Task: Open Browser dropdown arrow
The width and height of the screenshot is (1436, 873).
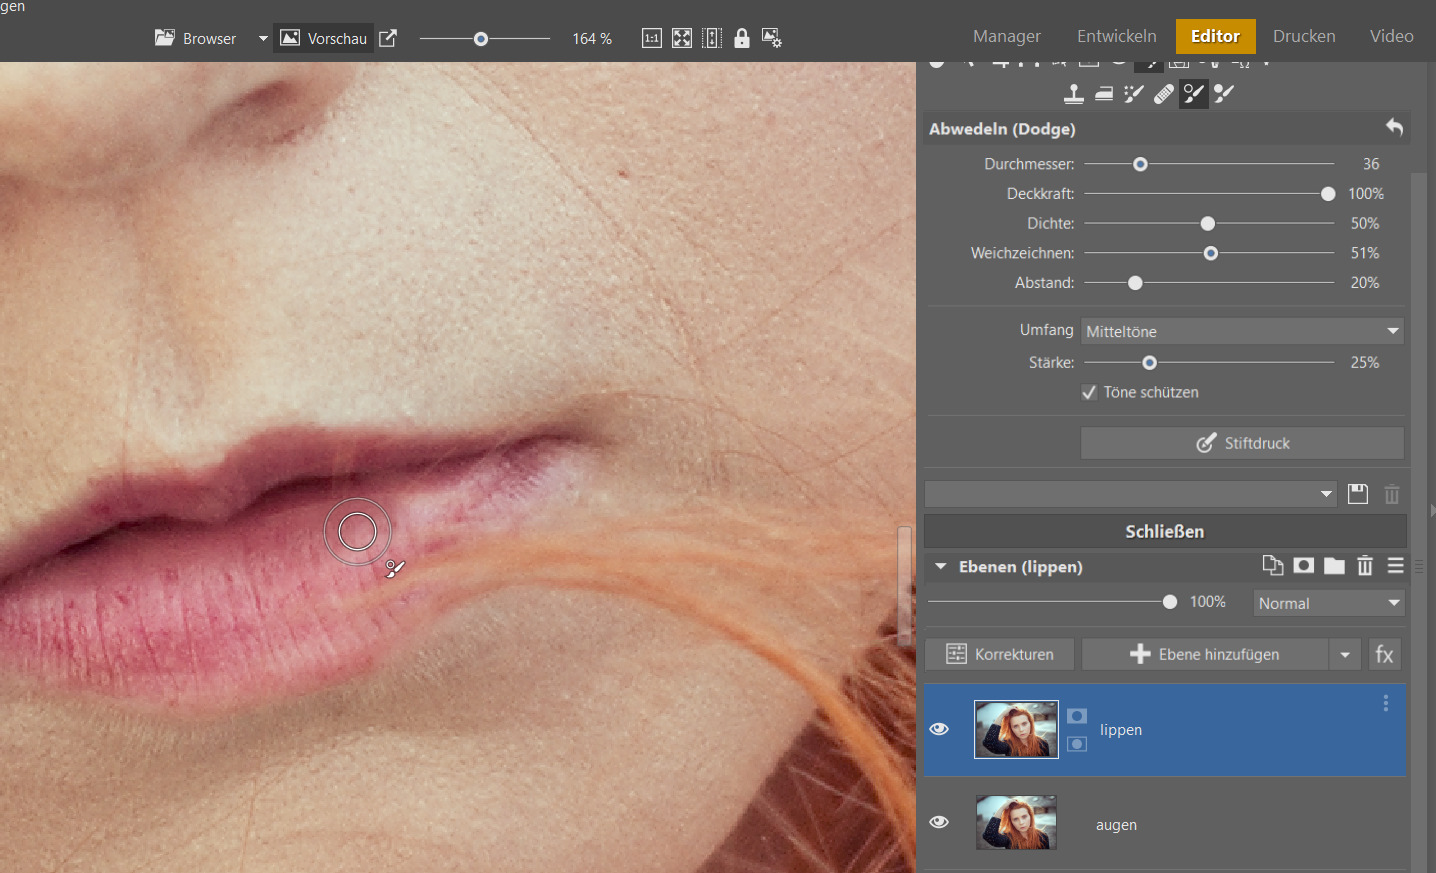Action: (263, 39)
